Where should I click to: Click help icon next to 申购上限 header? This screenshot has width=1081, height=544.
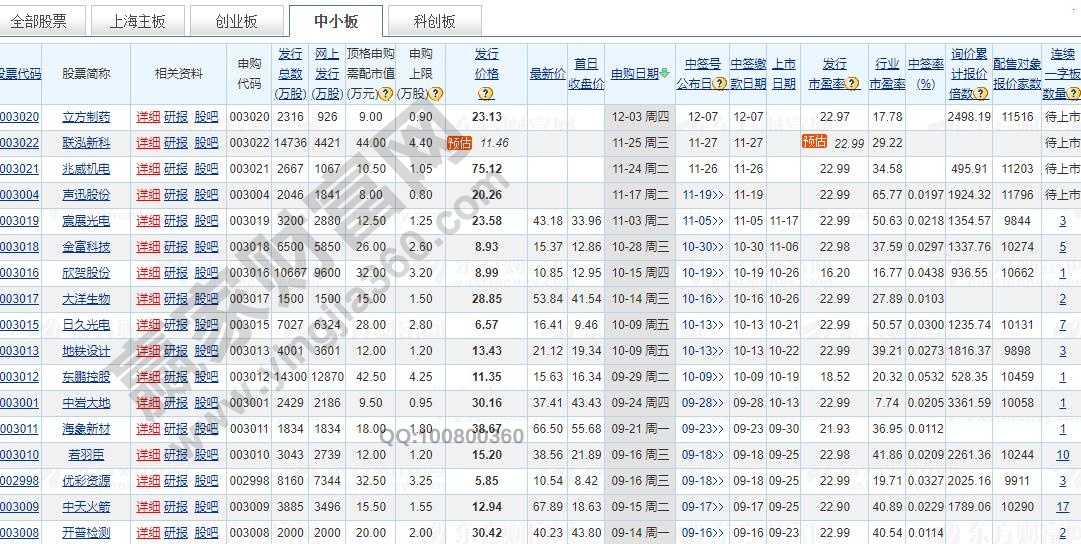[x=435, y=94]
